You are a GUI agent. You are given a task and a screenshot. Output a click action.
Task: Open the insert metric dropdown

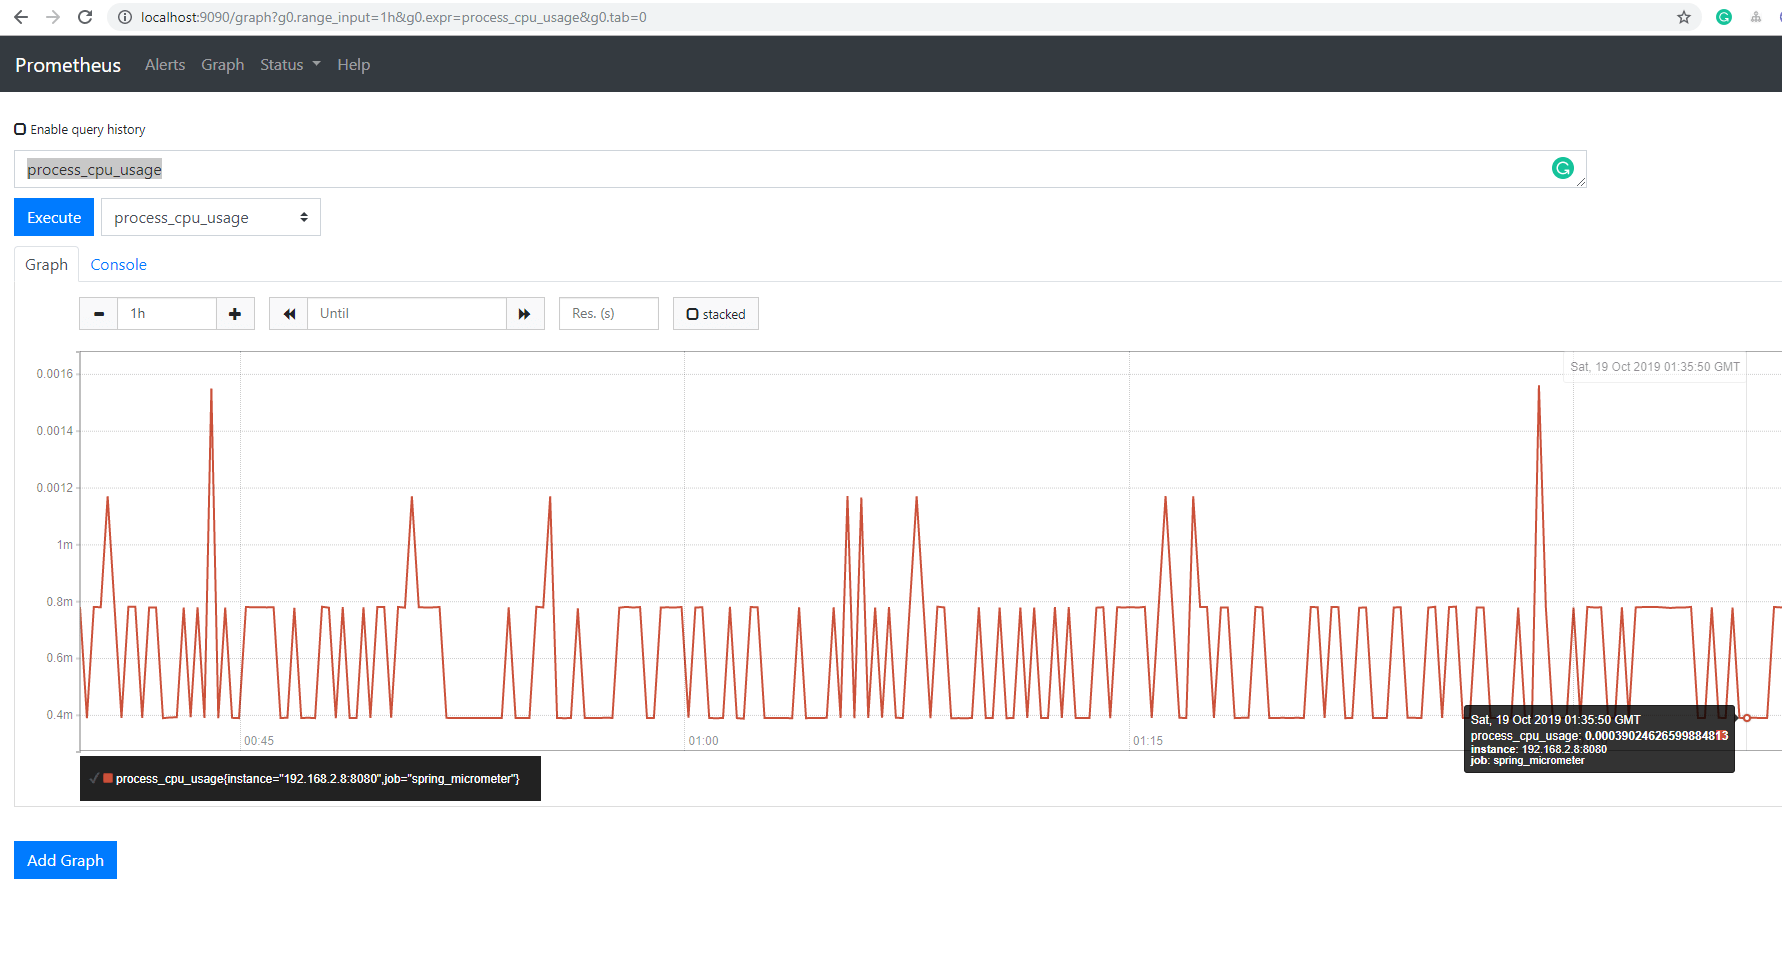click(210, 217)
